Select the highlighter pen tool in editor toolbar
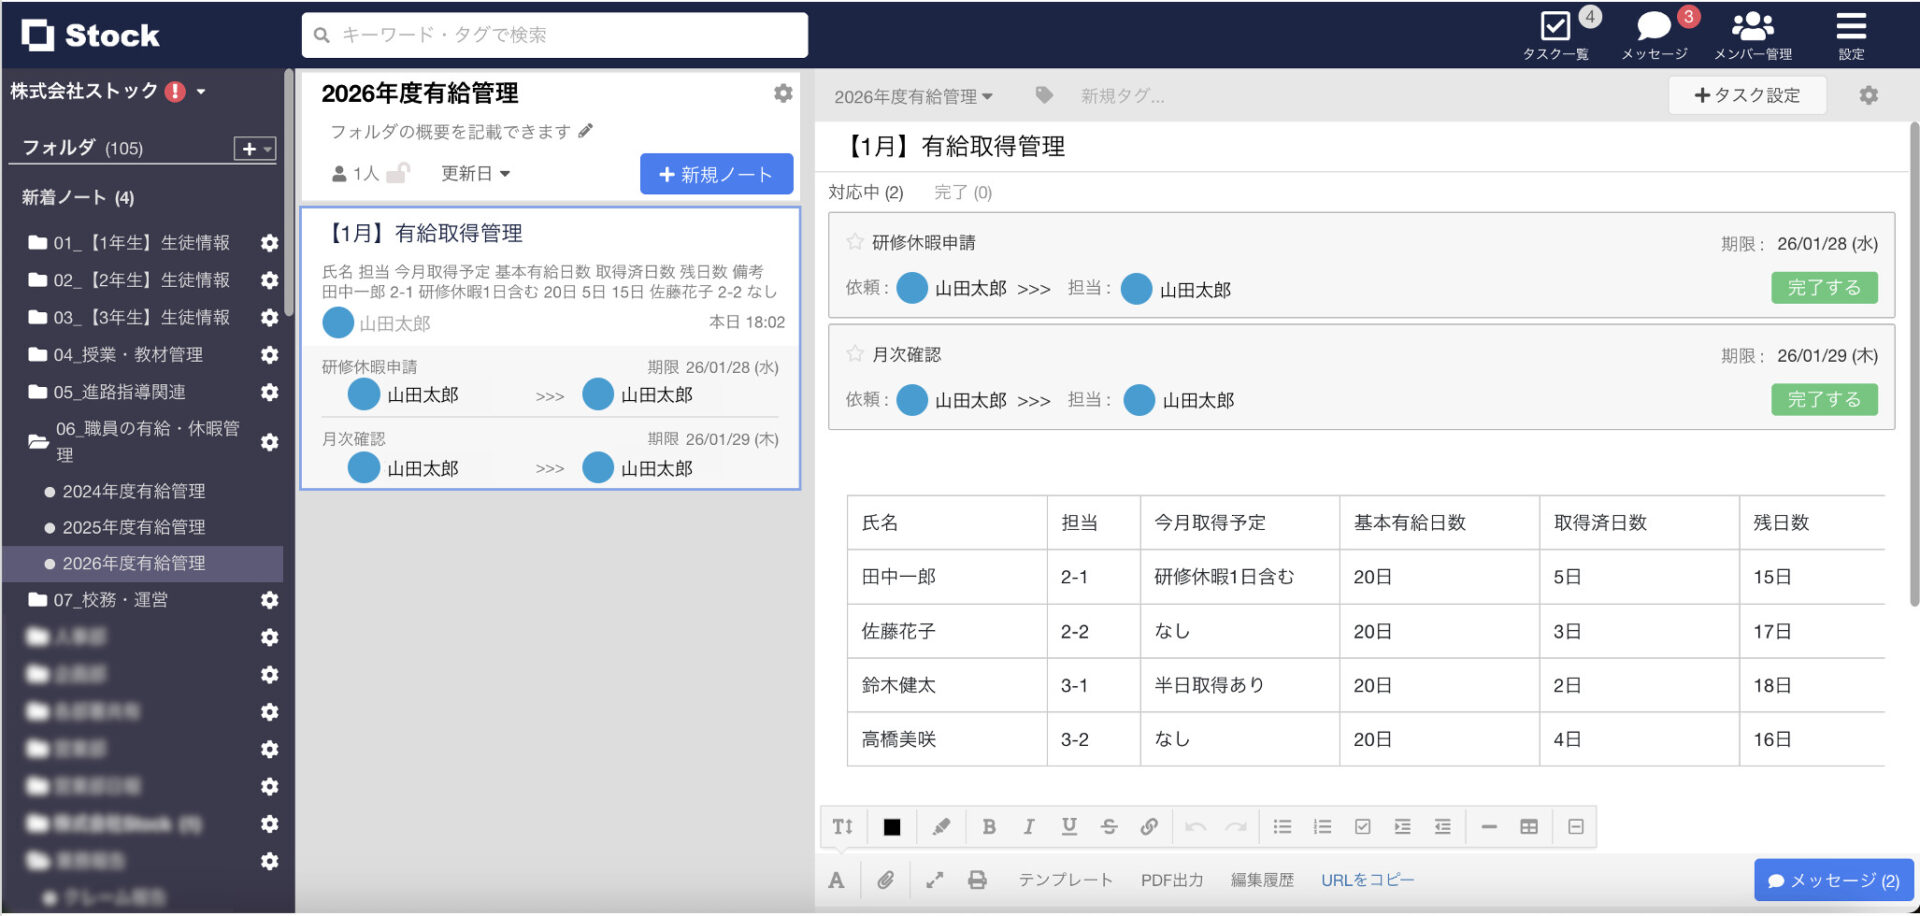 (940, 827)
